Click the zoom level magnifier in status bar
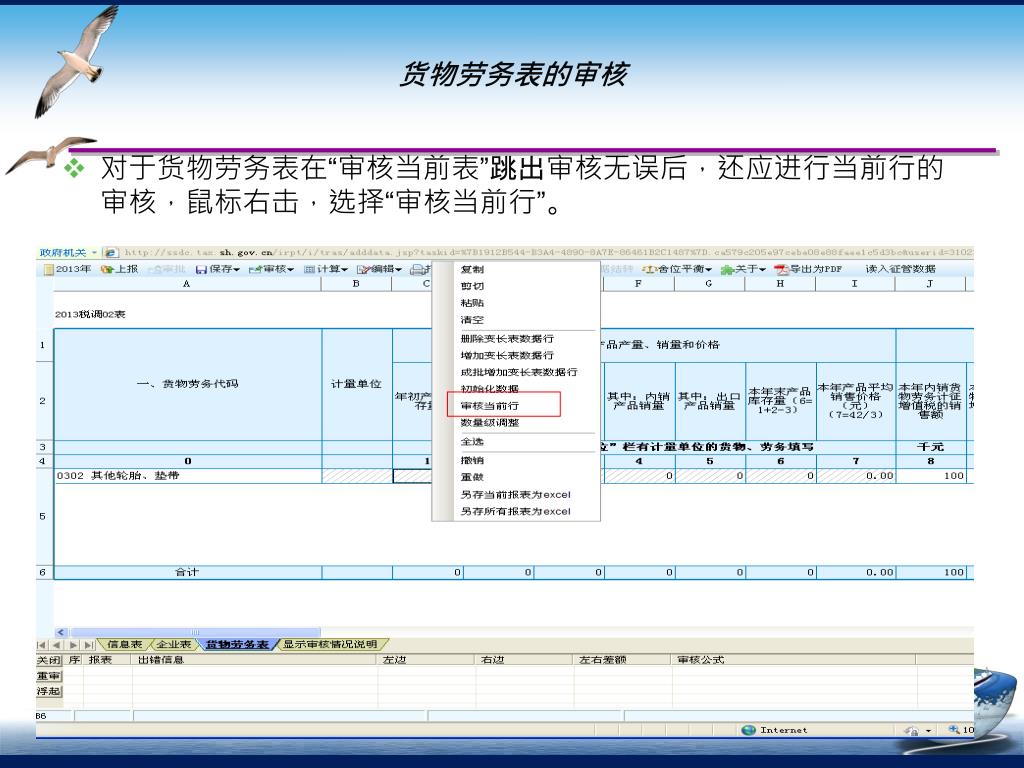The width and height of the screenshot is (1024, 768). [x=954, y=730]
